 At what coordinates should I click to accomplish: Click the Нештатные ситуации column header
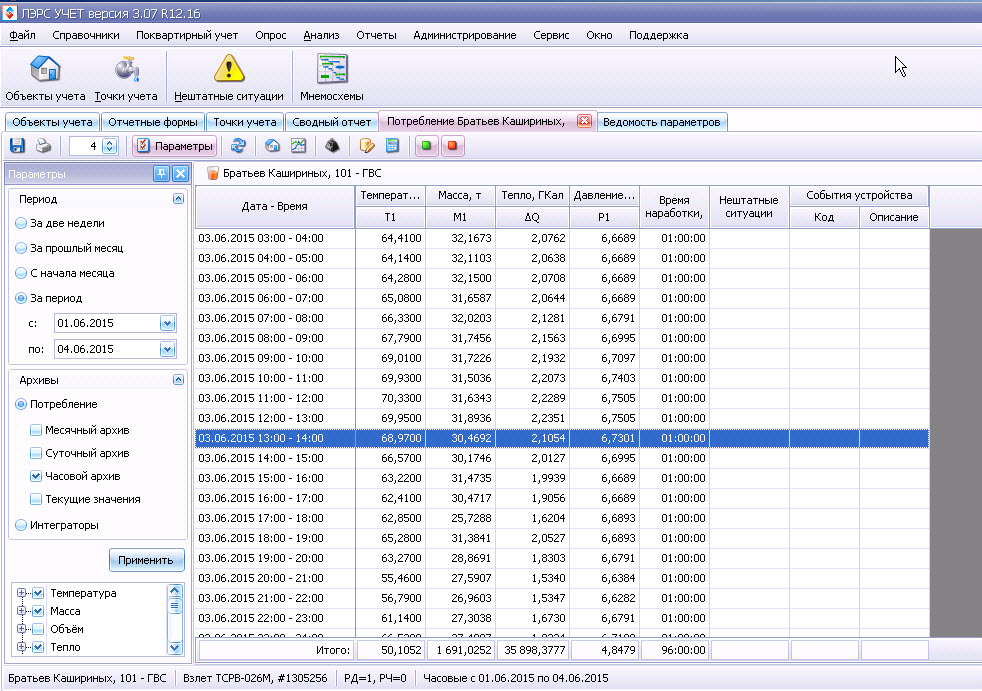coord(748,206)
